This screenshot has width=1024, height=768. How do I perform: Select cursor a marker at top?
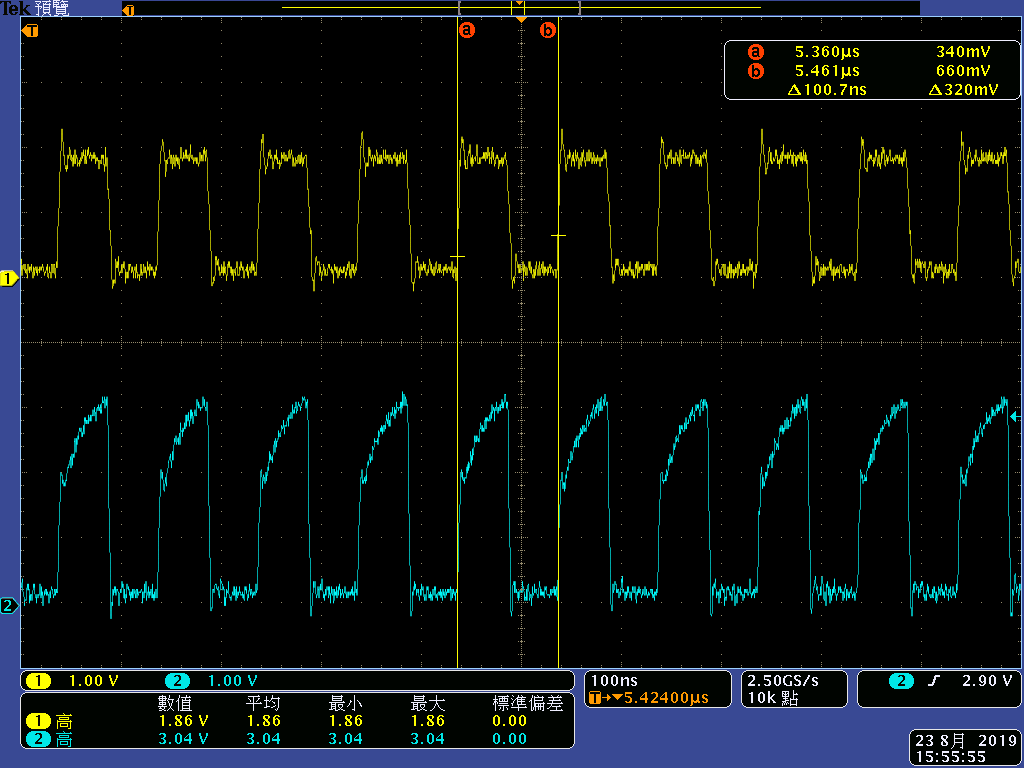[467, 29]
